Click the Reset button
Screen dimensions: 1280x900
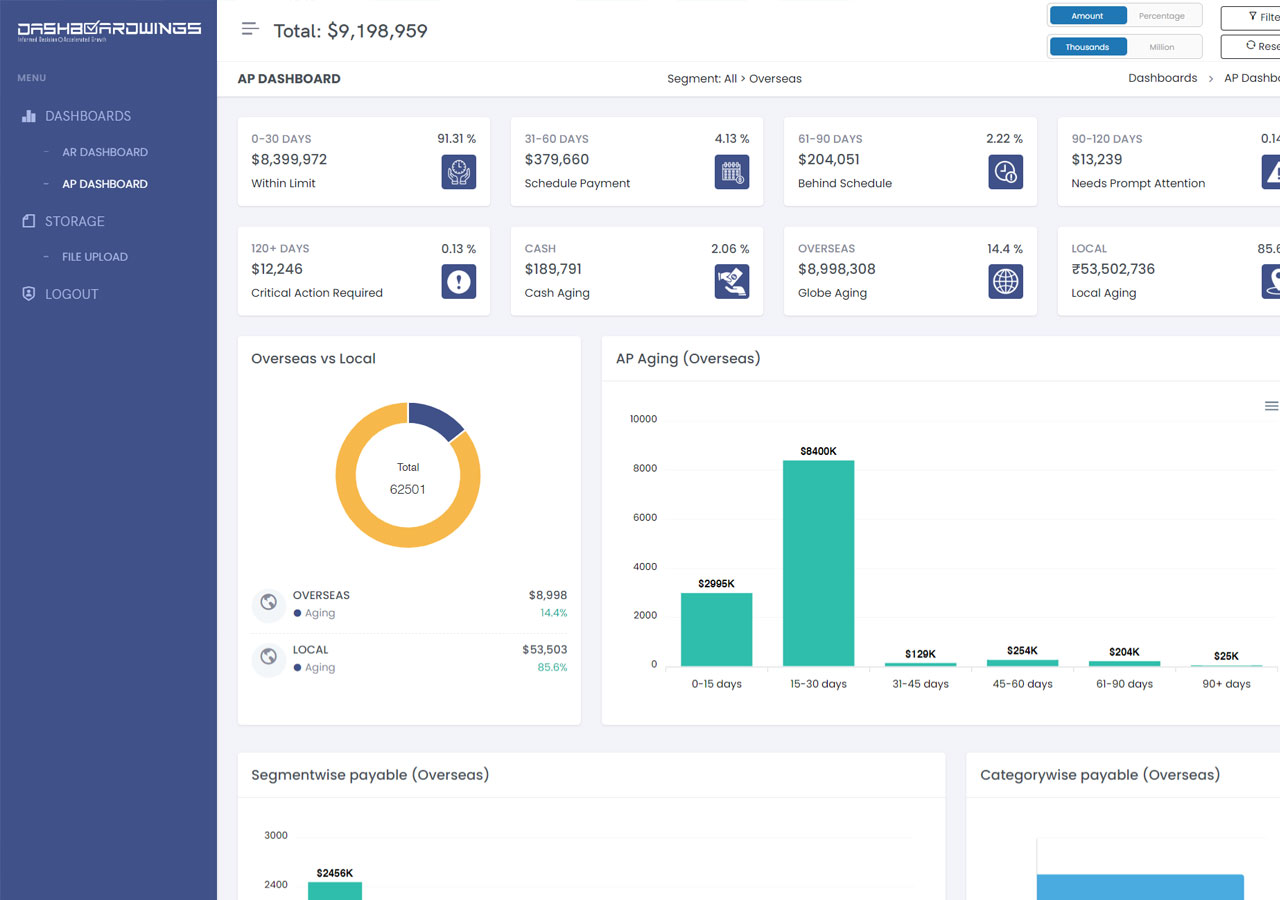click(1252, 46)
